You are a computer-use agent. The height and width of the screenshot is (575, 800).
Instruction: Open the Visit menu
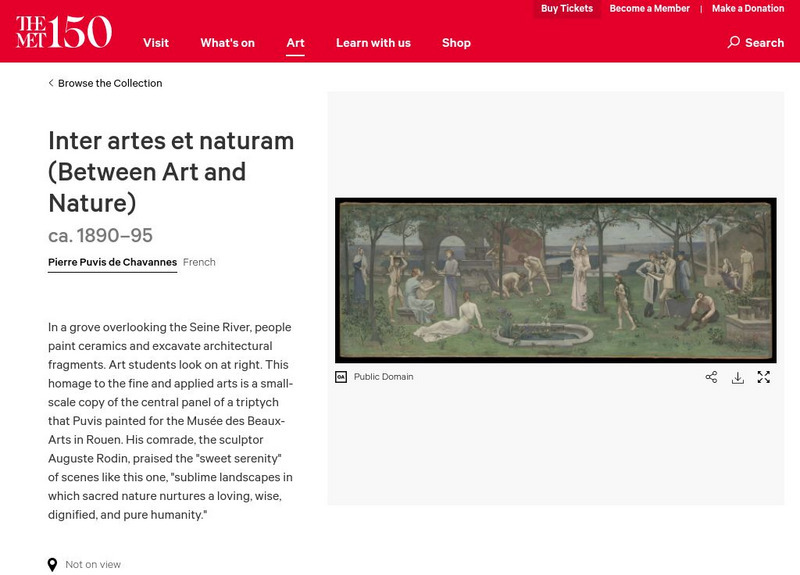click(x=156, y=43)
